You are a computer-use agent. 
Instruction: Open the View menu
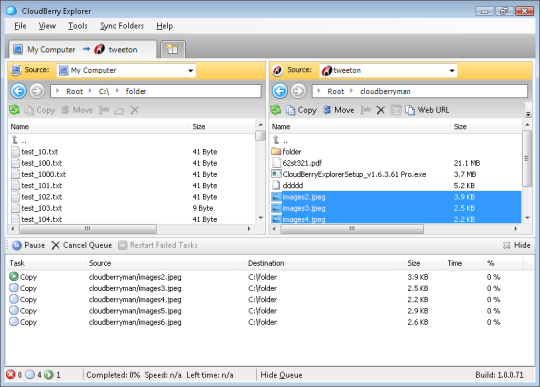[47, 26]
